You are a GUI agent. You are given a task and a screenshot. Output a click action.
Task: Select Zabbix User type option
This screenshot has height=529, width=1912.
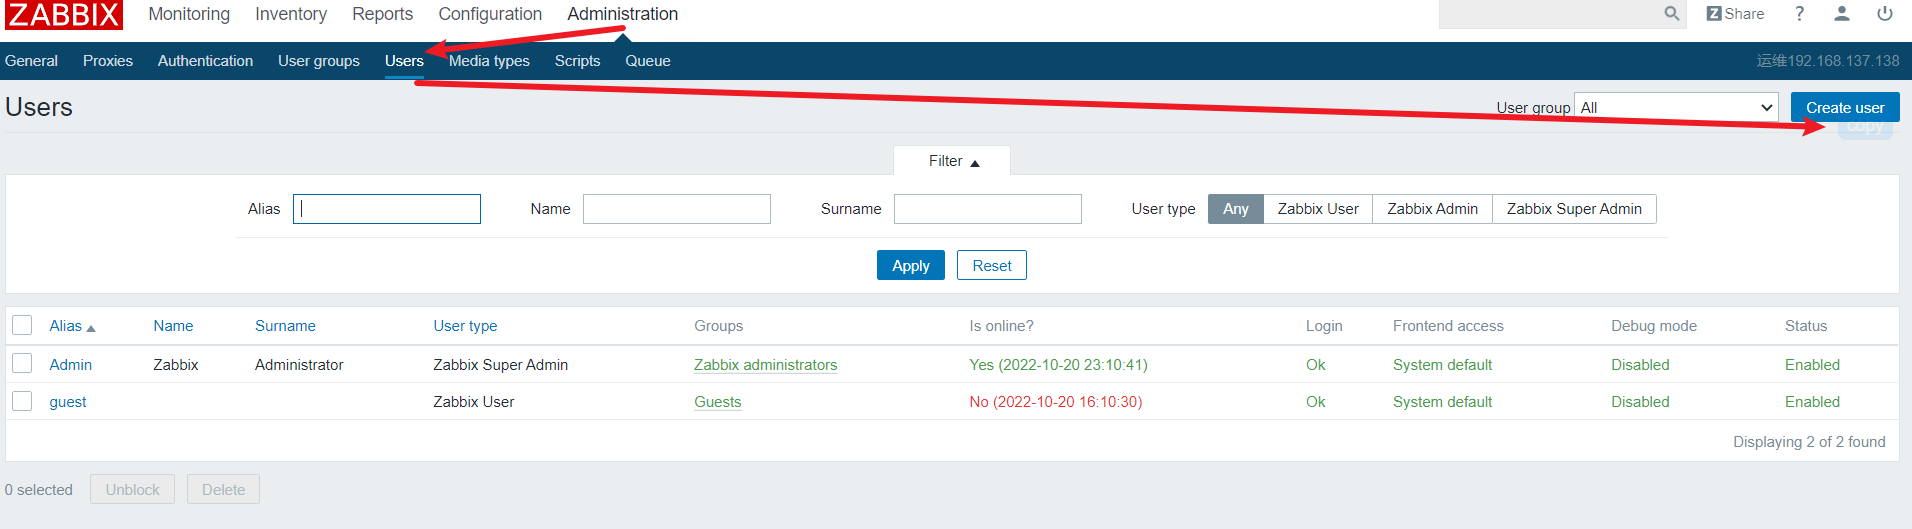point(1318,209)
